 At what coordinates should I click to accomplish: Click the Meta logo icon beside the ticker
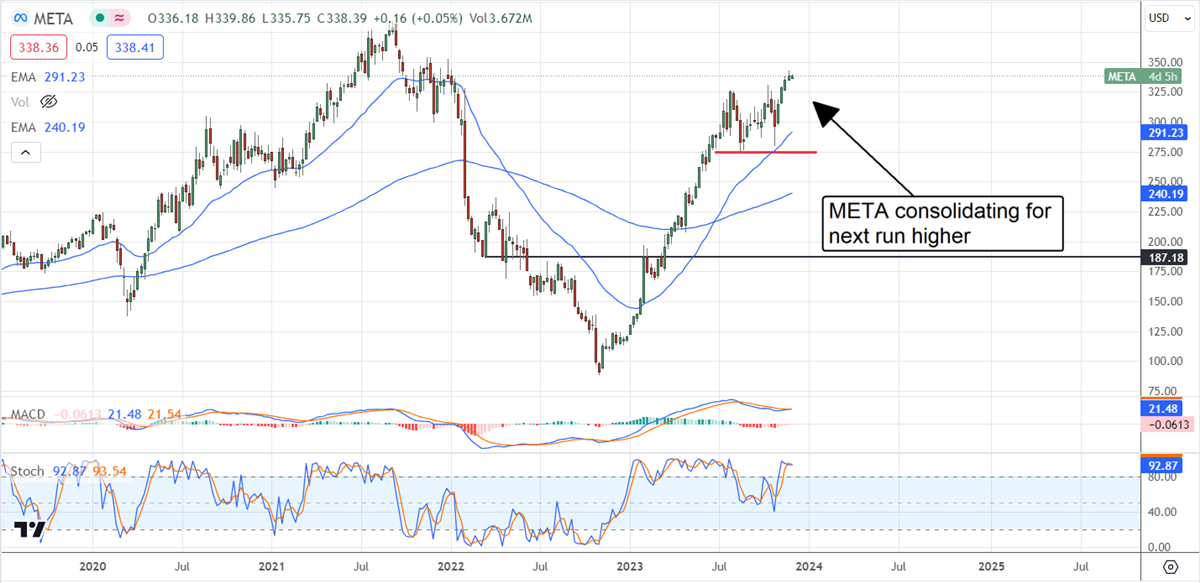[20, 18]
